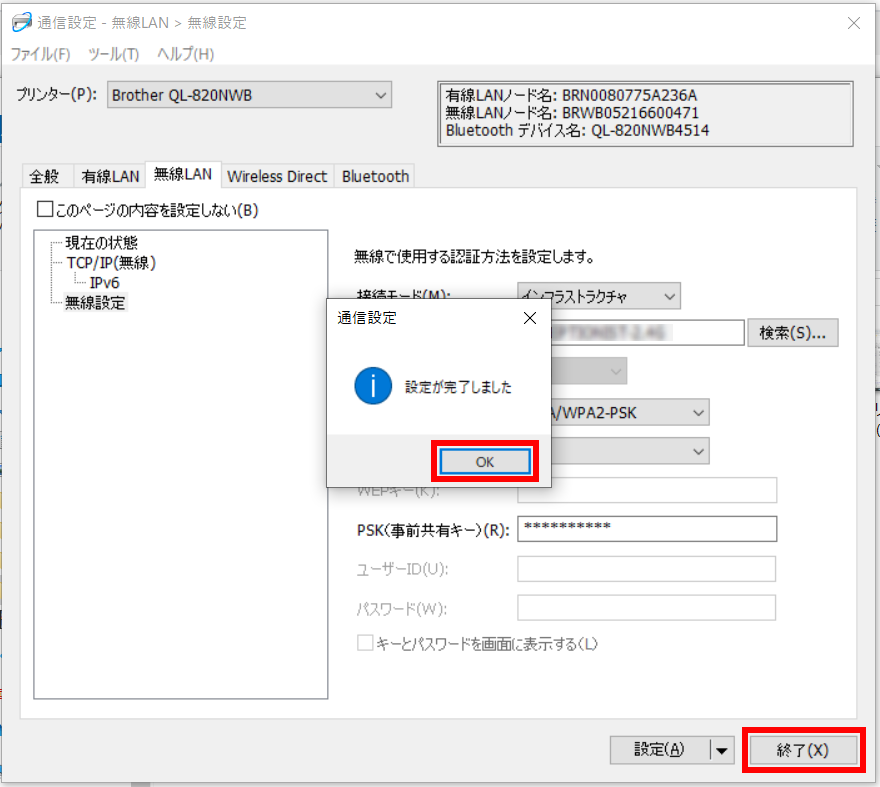Screen dimensions: 880x787
Task: Select 無線設定 in the tree
Action: coord(95,303)
